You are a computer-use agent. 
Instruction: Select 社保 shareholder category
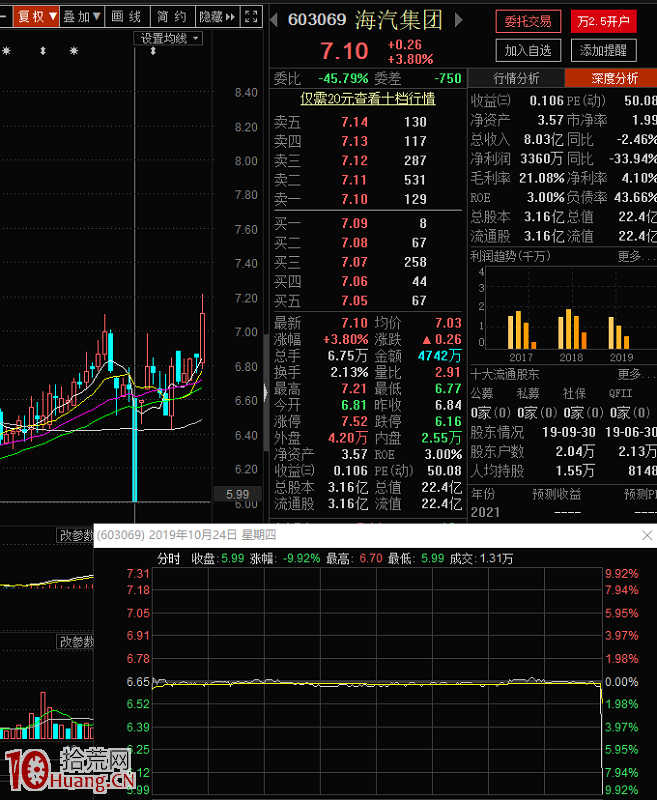[x=574, y=393]
